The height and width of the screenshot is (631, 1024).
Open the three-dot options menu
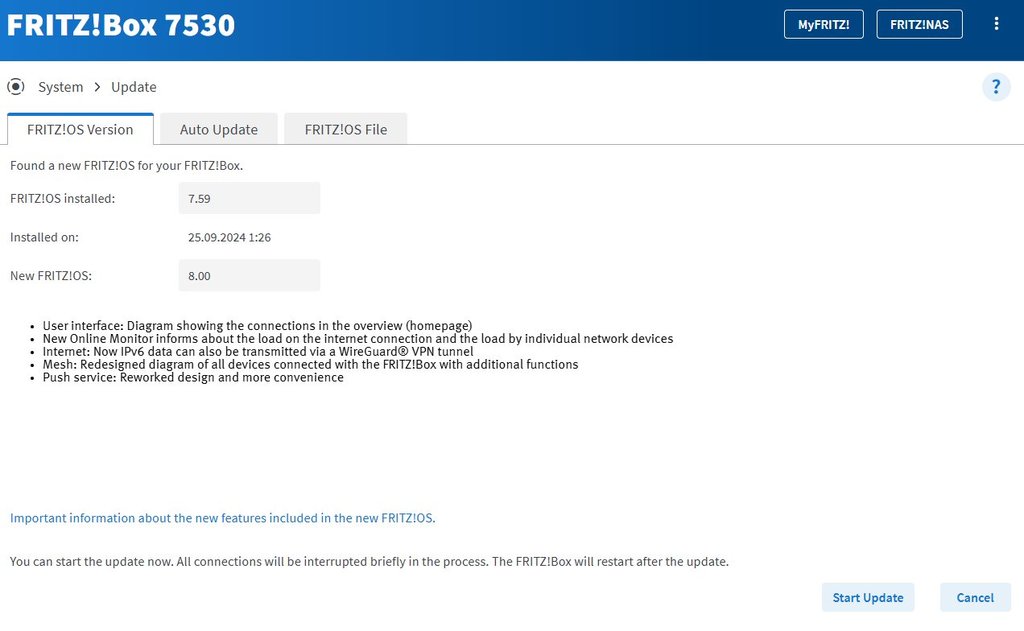996,24
